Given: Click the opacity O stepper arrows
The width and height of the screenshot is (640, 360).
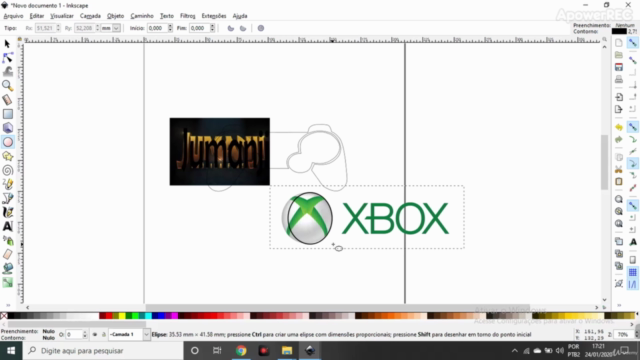Looking at the screenshot, I should click(84, 335).
